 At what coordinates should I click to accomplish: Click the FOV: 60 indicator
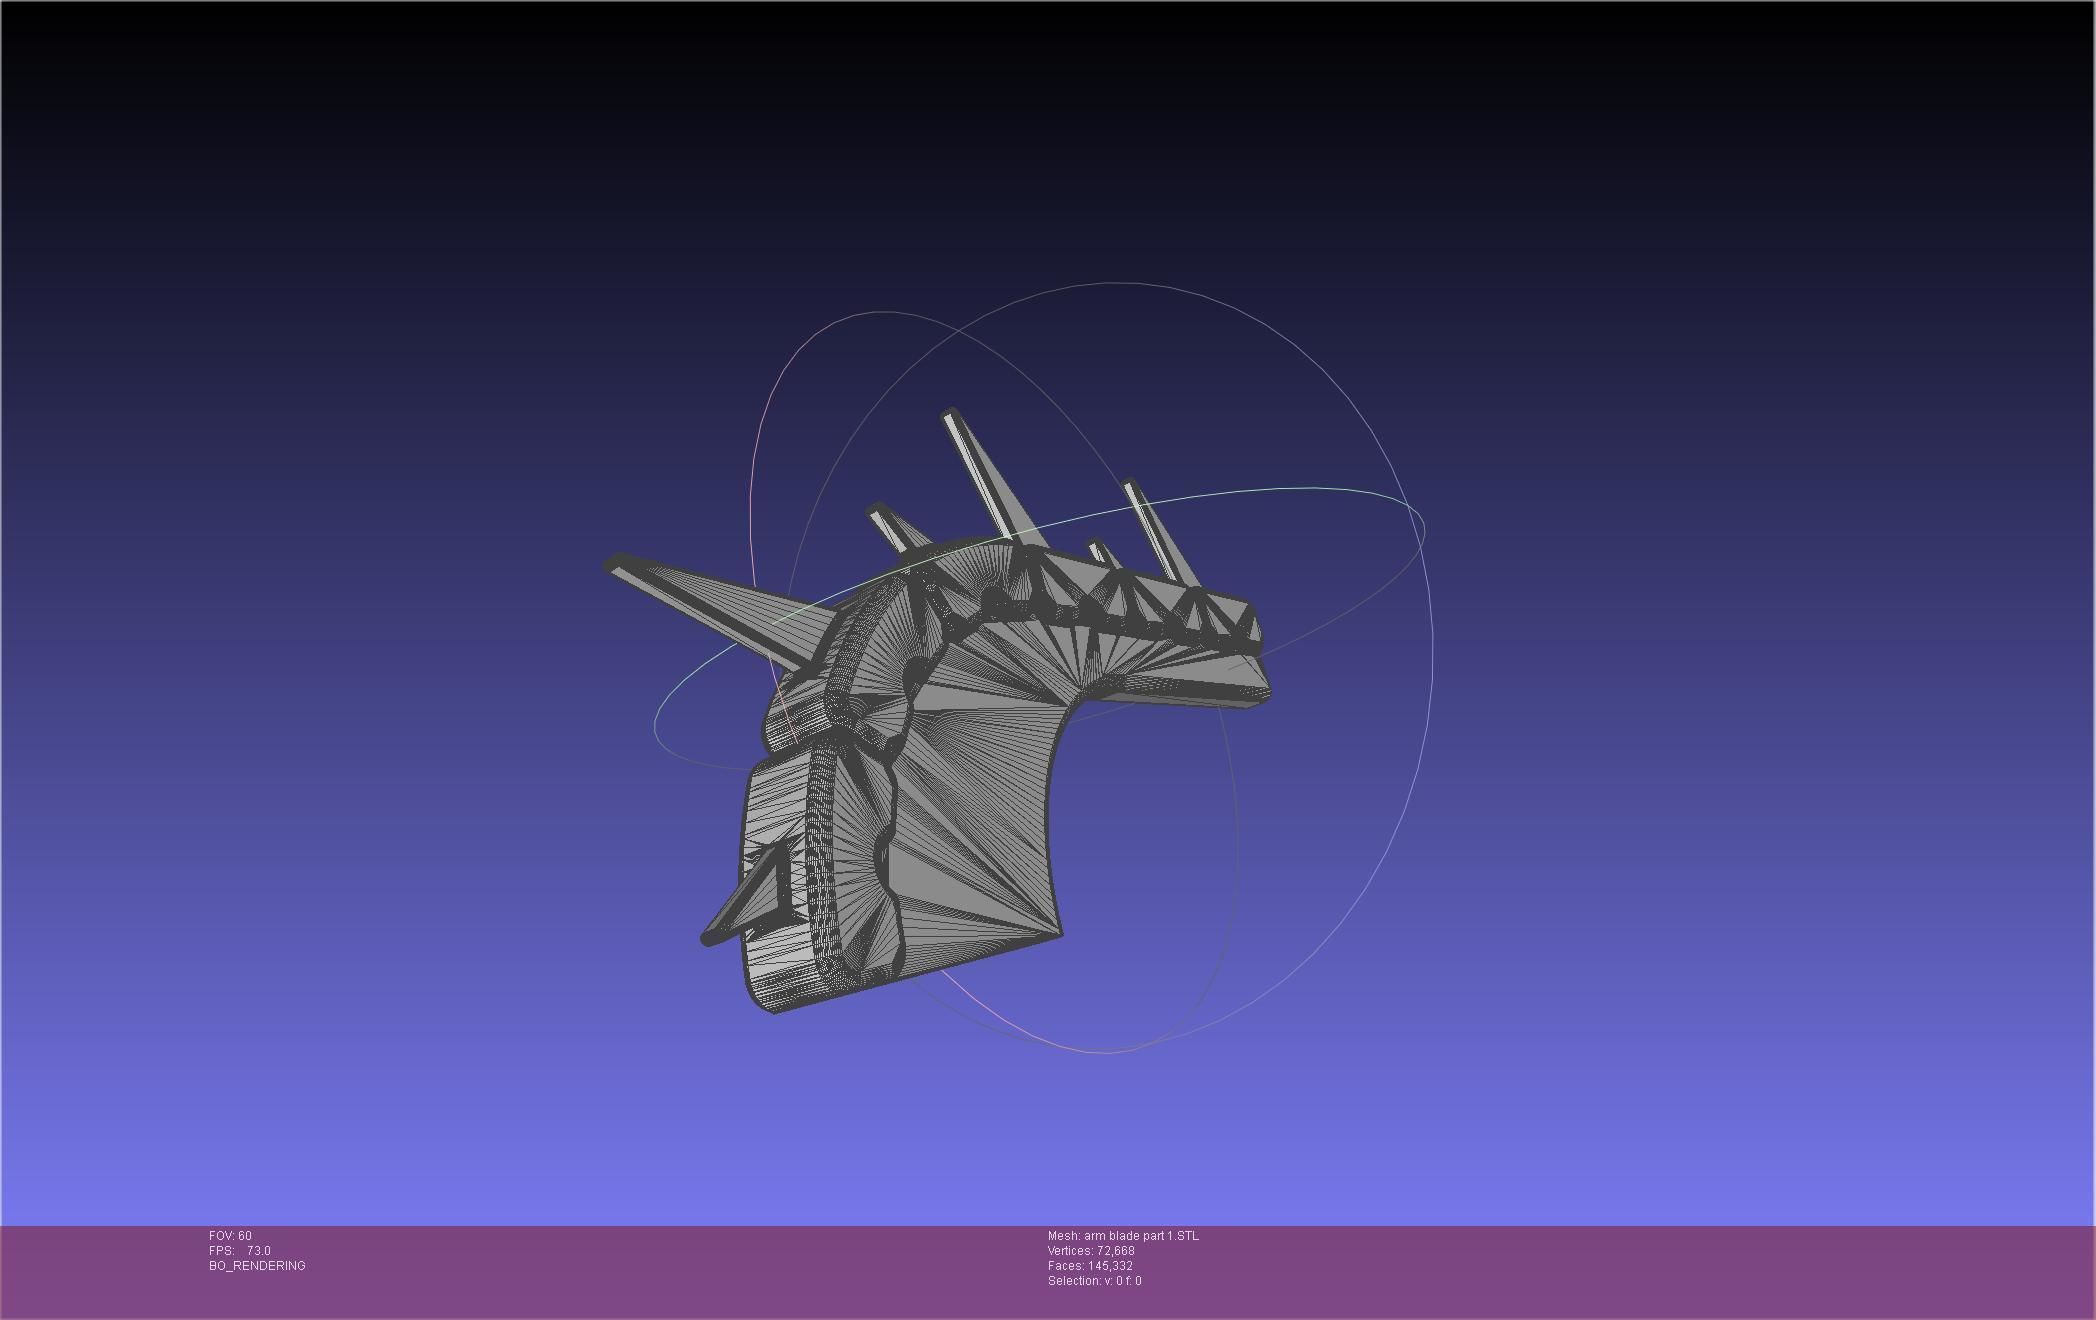(x=230, y=1236)
